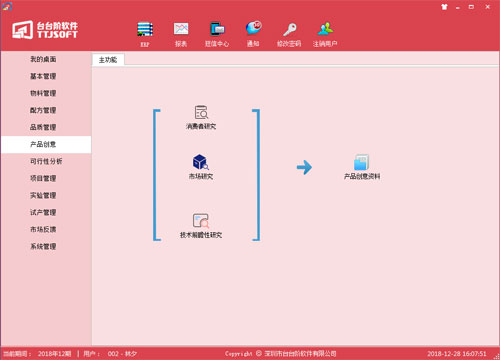Click user 002 - 林夕 in status bar

click(122, 354)
